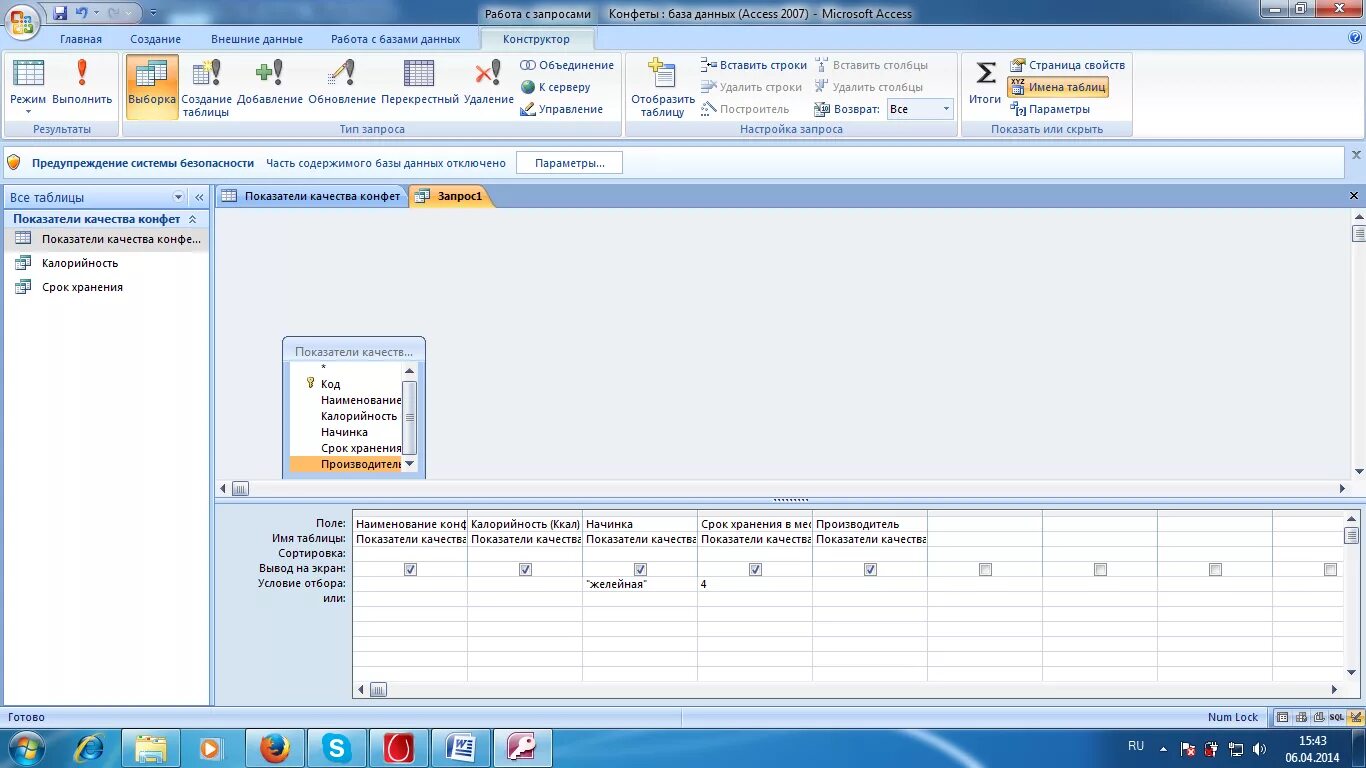The image size is (1366, 768).
Task: Check display box in second empty column
Action: 1100,569
